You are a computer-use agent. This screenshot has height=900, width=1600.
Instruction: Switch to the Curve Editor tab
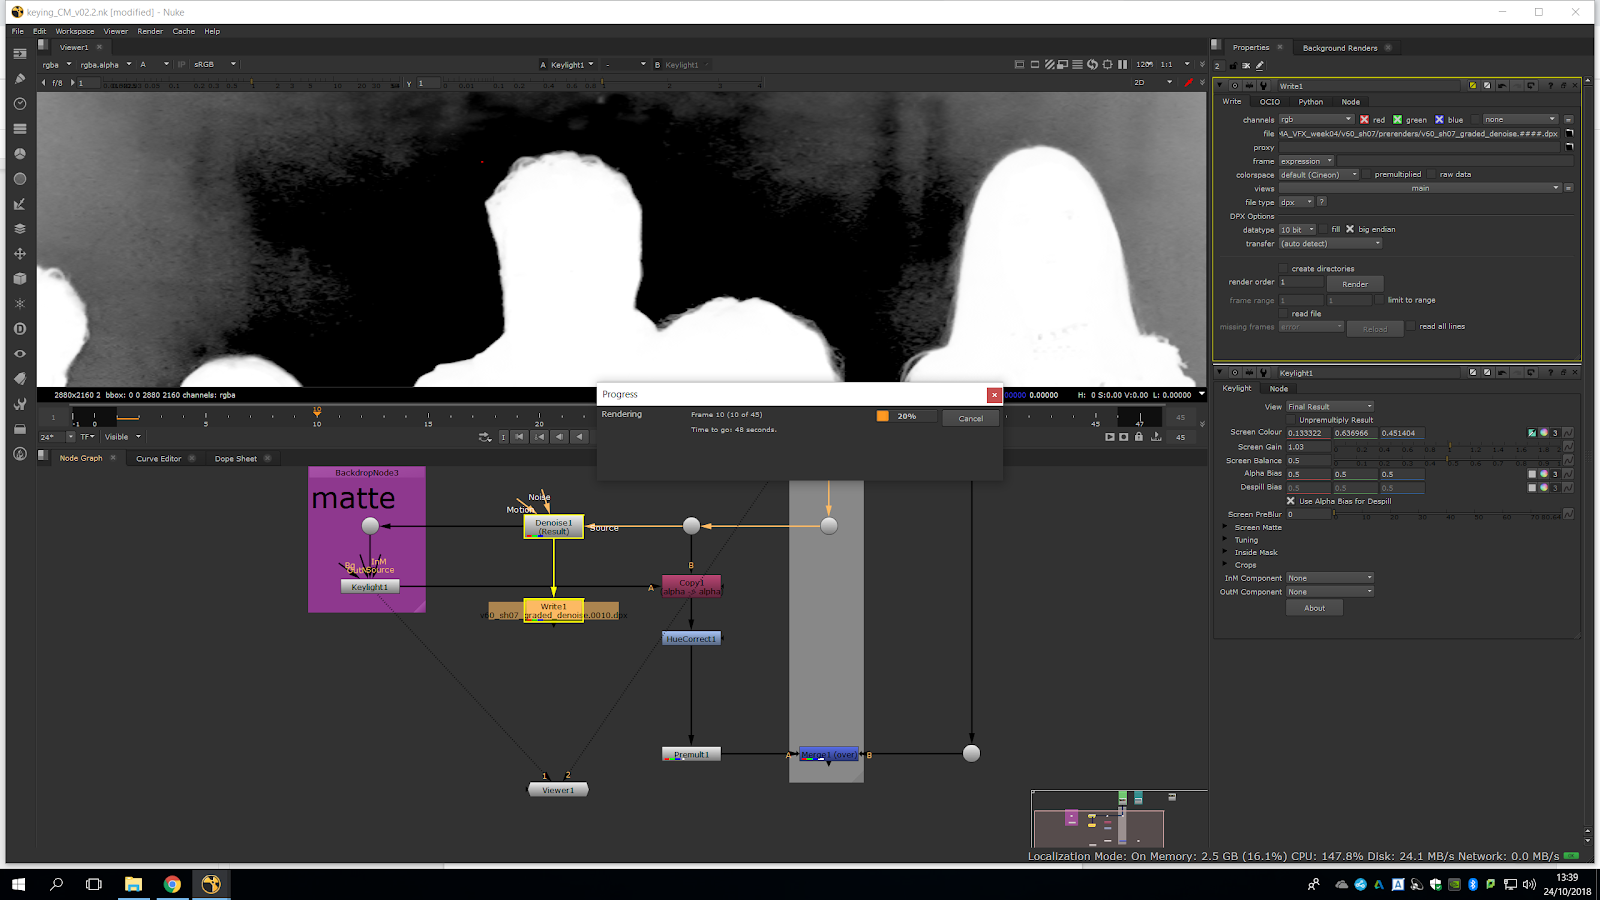(x=159, y=459)
